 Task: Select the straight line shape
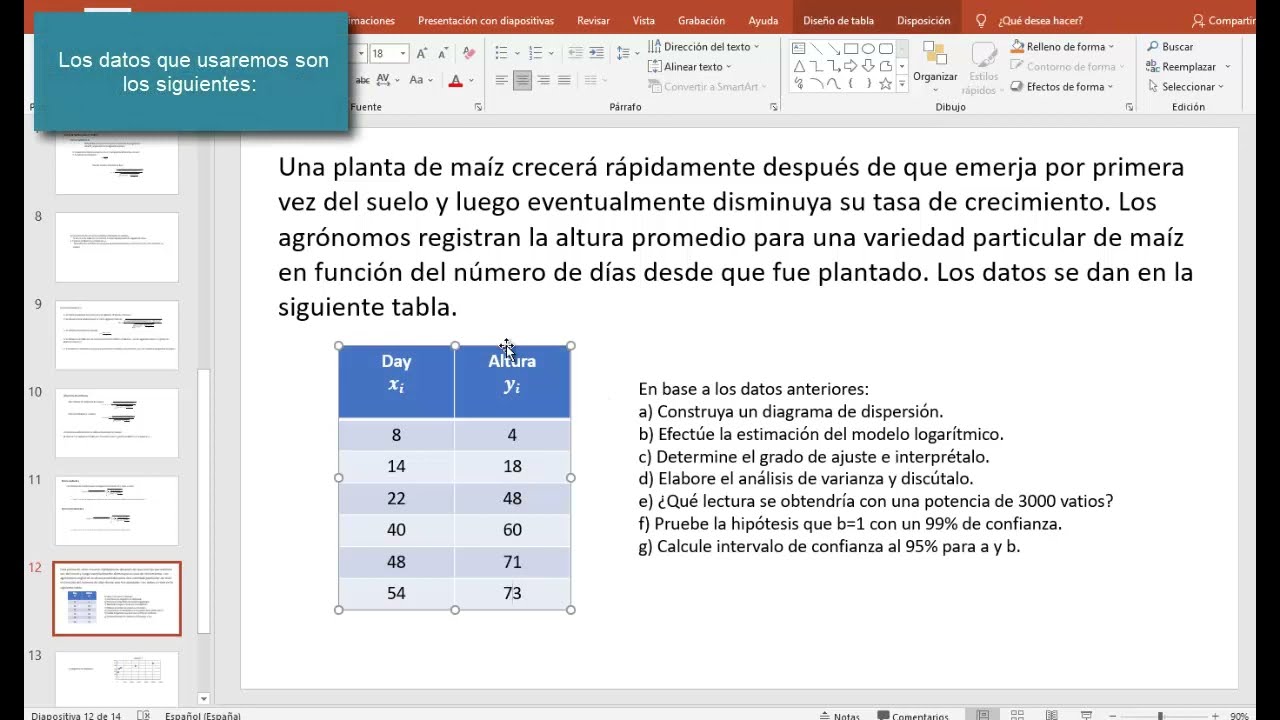click(816, 48)
